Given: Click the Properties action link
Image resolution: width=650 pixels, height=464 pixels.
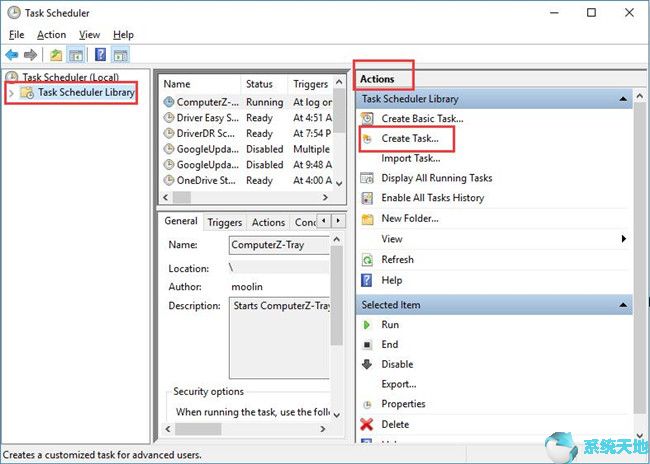Looking at the screenshot, I should 403,404.
